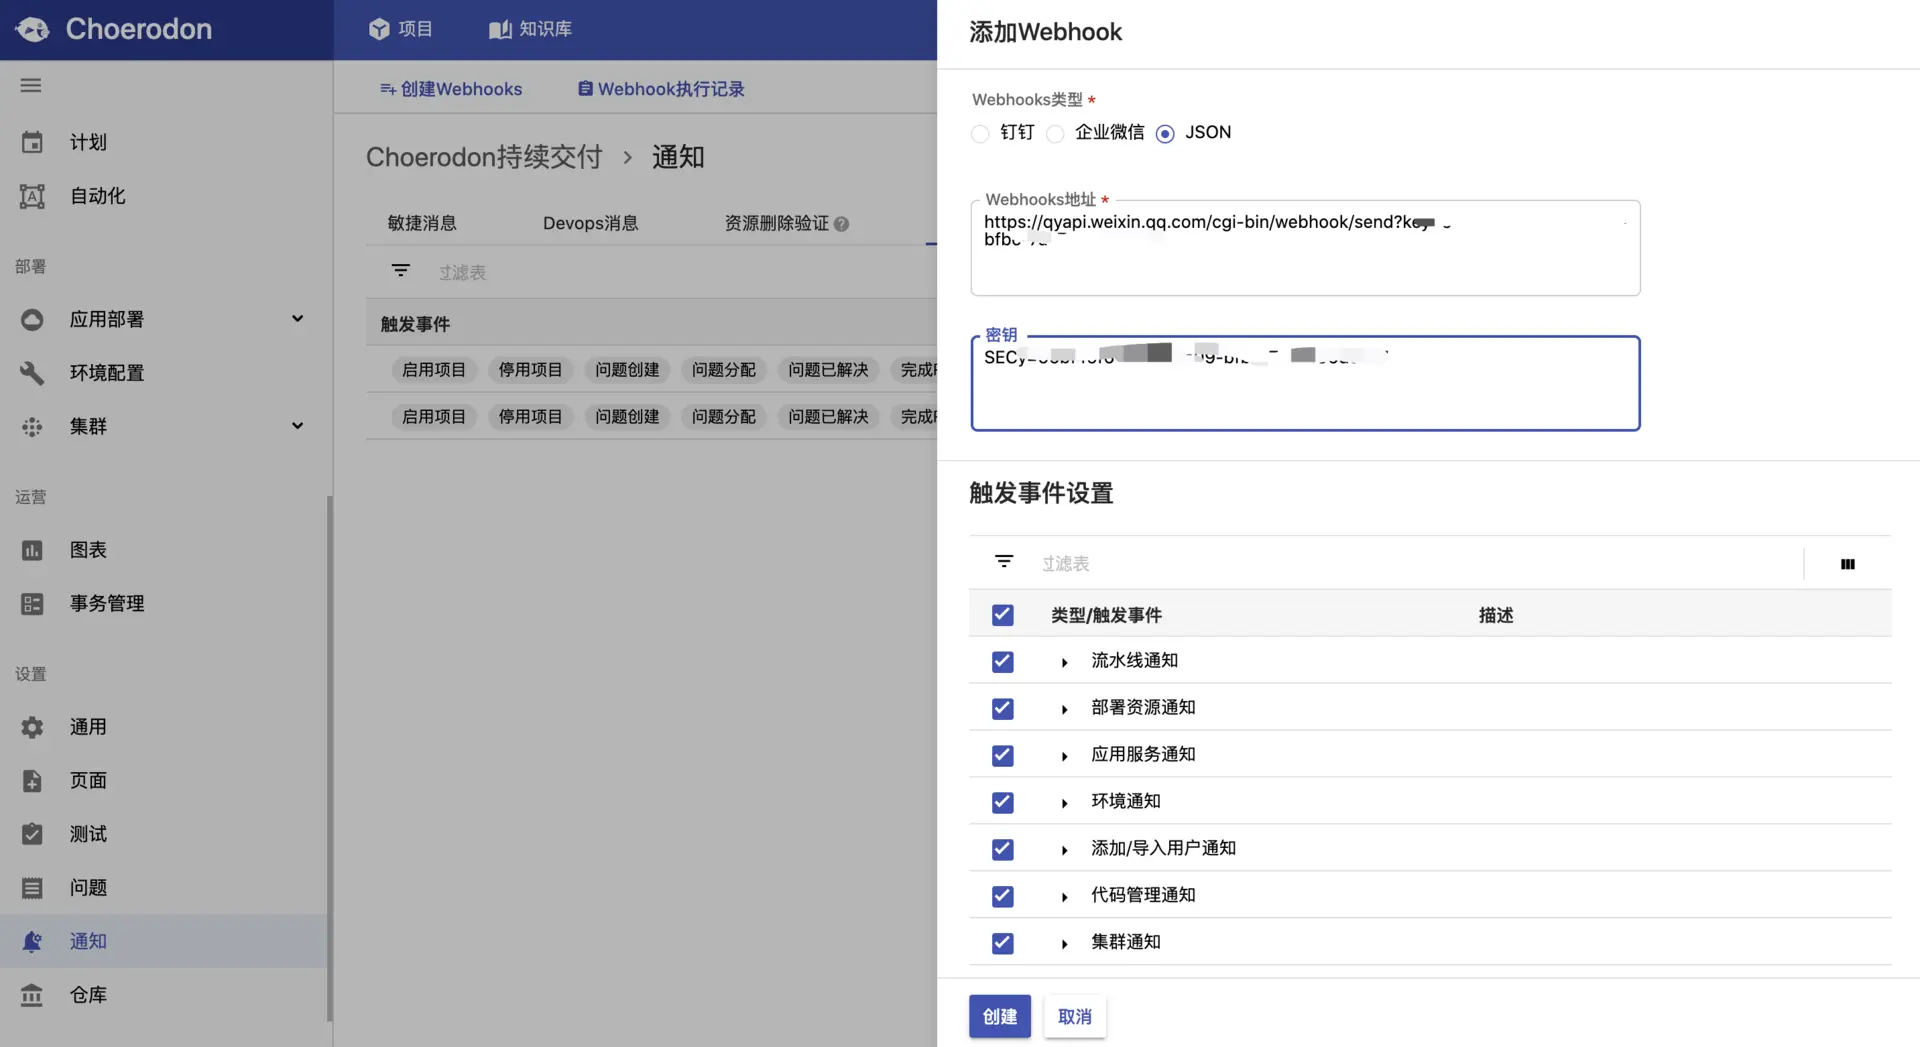
Task: Collapse the 应用部署 sidebar group
Action: pyautogui.click(x=297, y=318)
